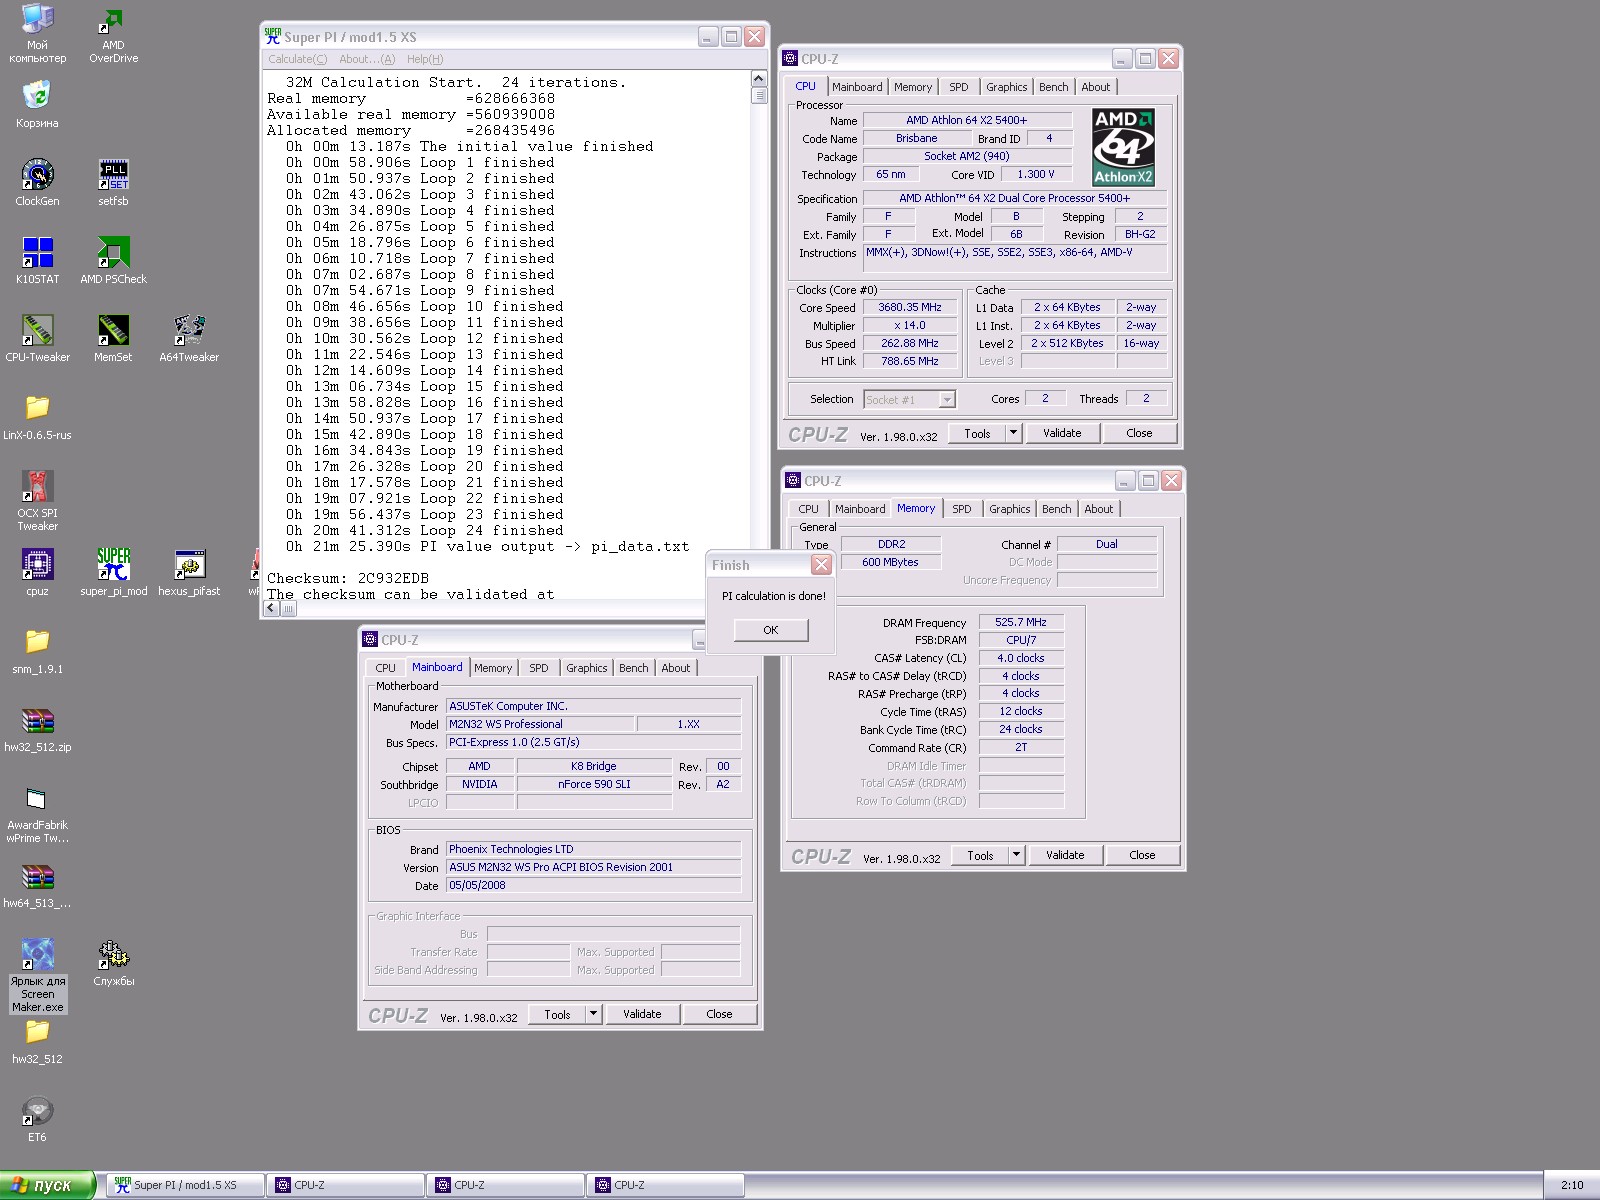This screenshot has height=1200, width=1600.
Task: Select the first CPU-Z taskbar button
Action: coord(345,1185)
